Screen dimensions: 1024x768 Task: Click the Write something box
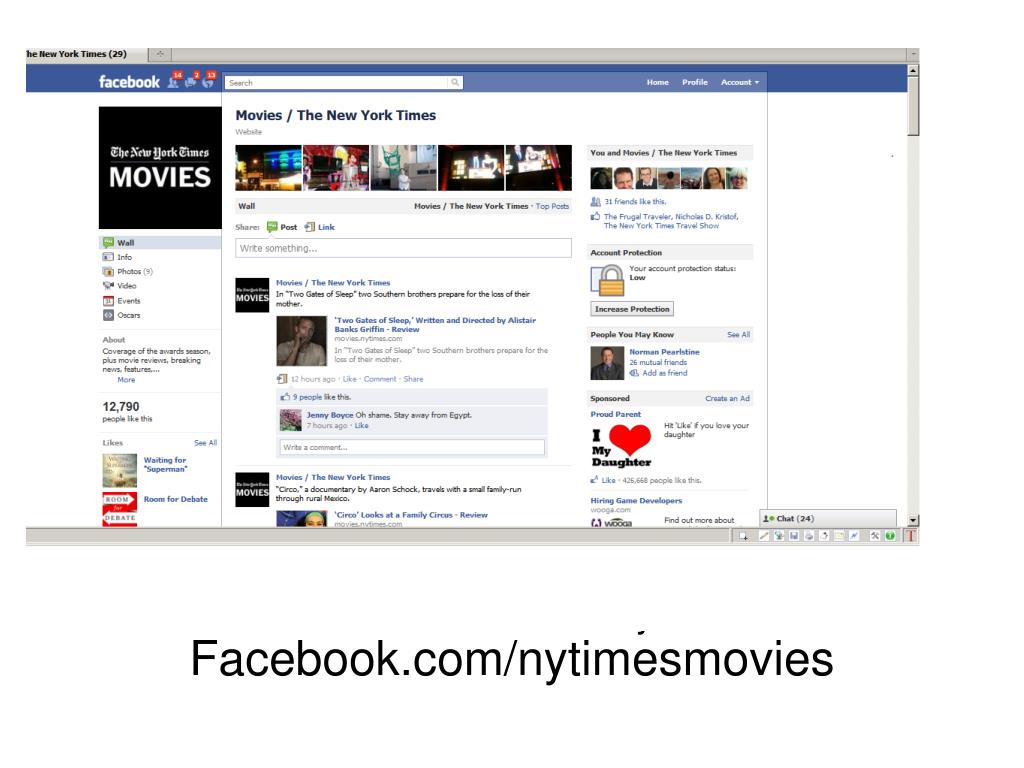[403, 248]
